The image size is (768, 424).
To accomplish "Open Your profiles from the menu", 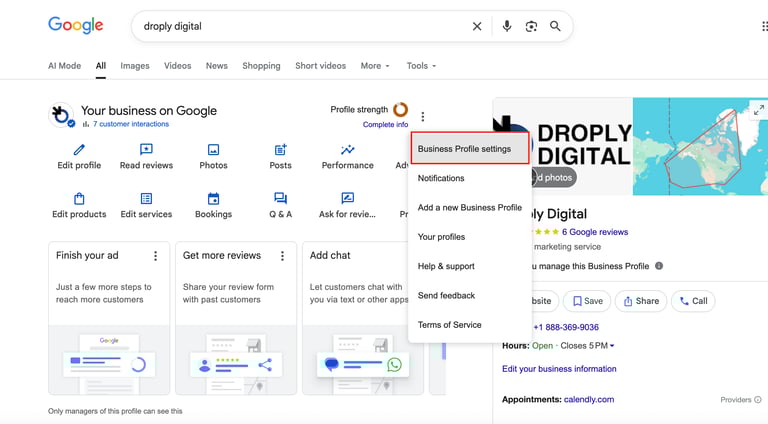I will click(x=470, y=237).
